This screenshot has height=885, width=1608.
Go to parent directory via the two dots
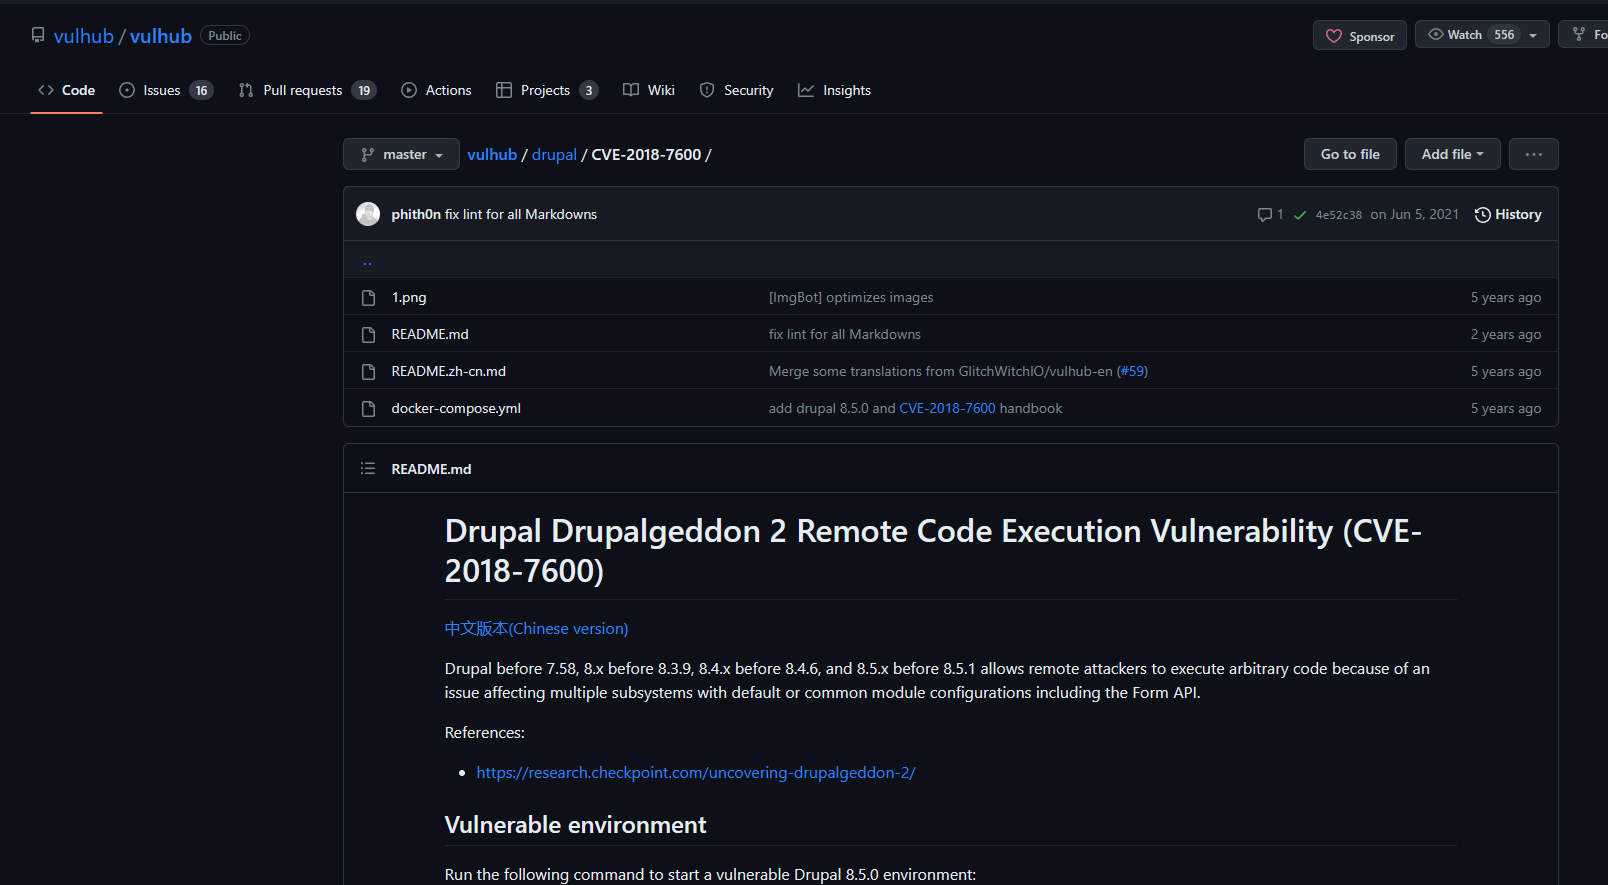coord(368,261)
